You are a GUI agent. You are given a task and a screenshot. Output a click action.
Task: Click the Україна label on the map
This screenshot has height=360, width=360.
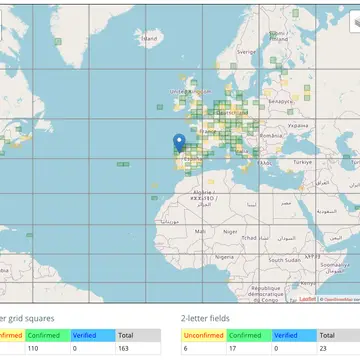298,126
